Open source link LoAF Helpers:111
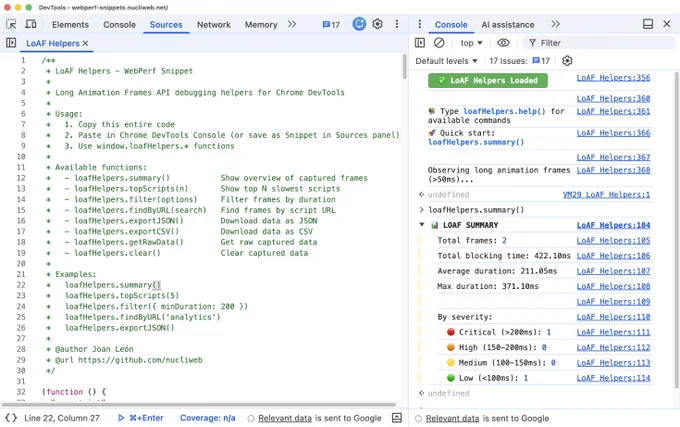Image resolution: width=680 pixels, height=427 pixels. pyautogui.click(x=613, y=332)
